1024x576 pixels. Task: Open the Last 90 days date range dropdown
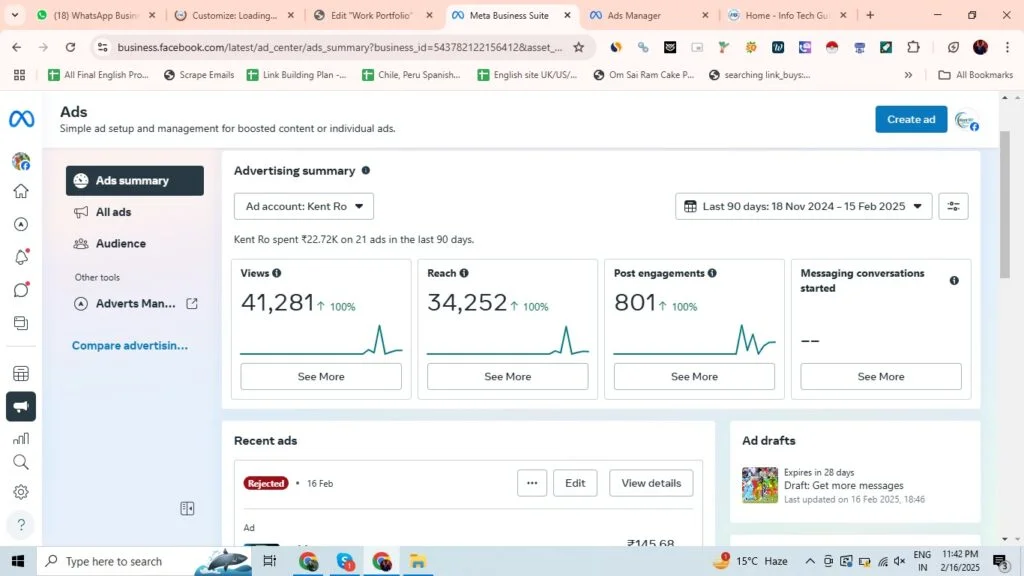click(x=804, y=206)
